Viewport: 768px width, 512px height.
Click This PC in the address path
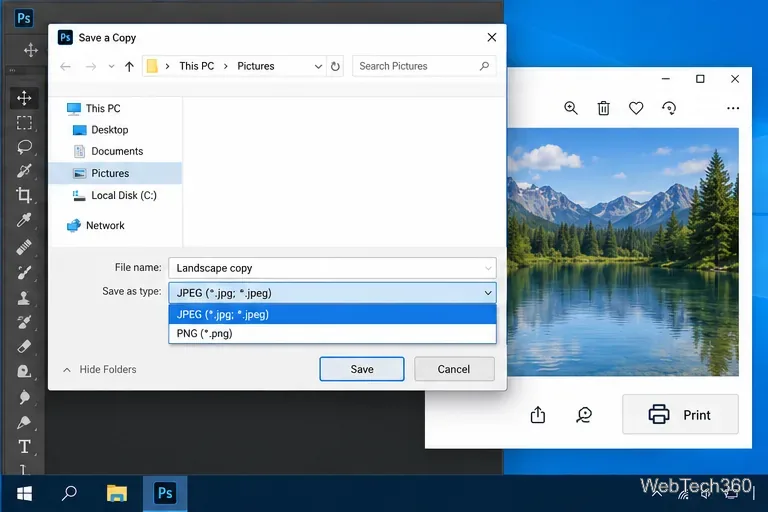click(x=196, y=66)
